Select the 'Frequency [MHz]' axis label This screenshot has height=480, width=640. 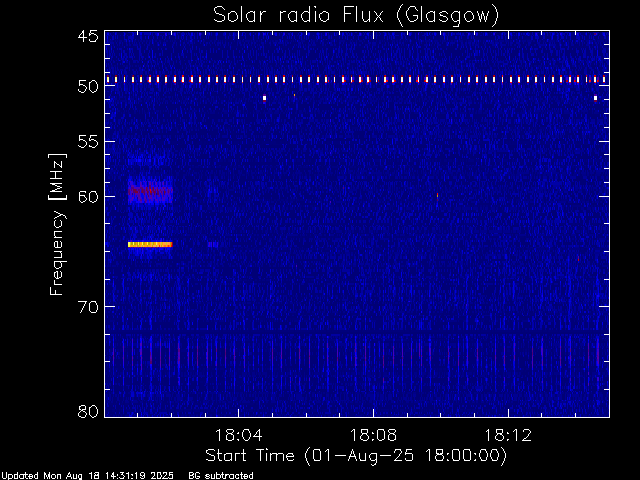tap(57, 224)
